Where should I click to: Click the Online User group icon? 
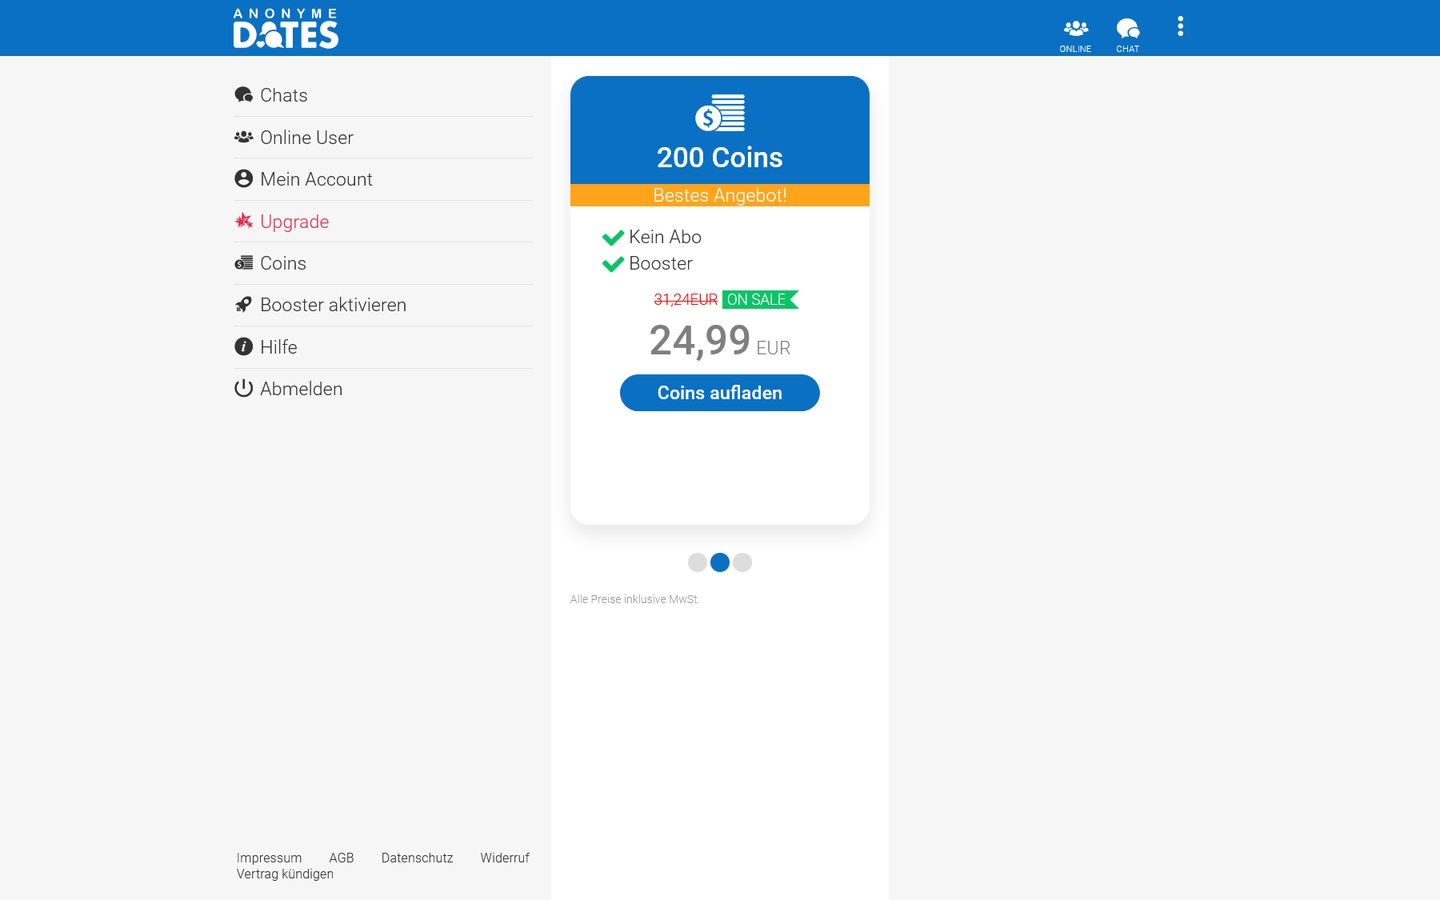[x=243, y=136]
